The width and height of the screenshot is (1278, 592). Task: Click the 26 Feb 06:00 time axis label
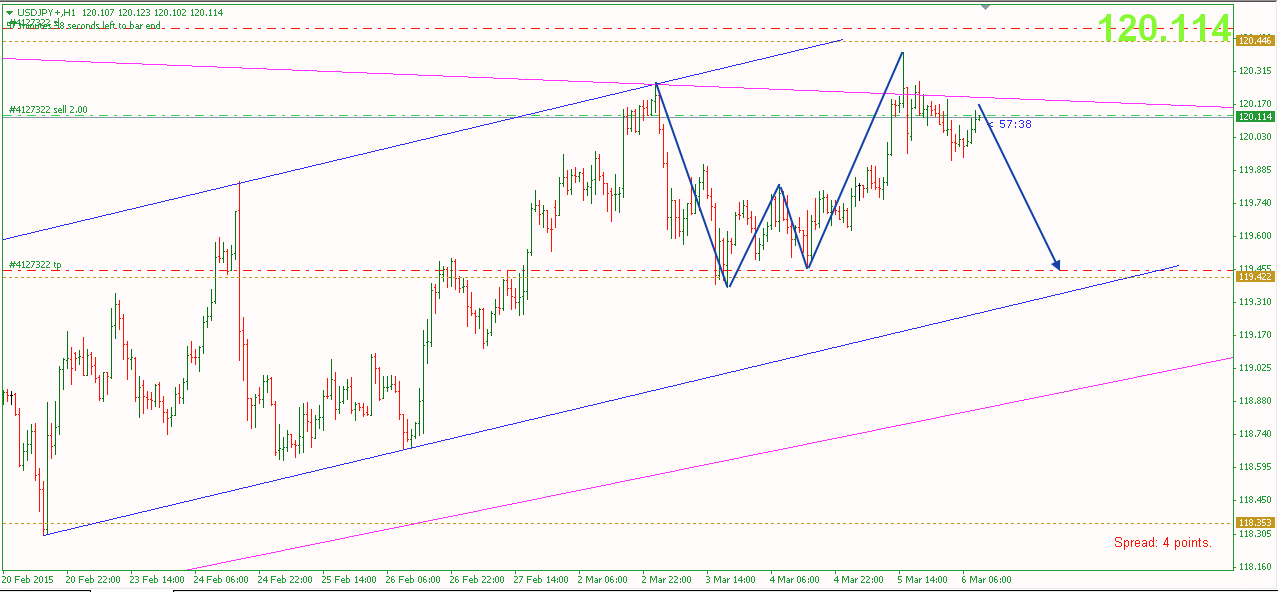point(412,579)
